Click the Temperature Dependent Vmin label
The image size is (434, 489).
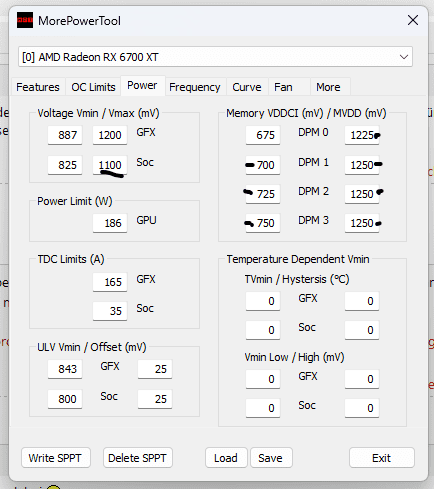pos(298,259)
